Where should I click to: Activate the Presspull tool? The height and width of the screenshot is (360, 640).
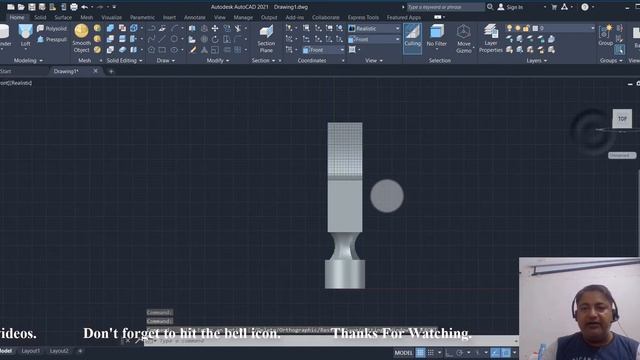[52, 40]
